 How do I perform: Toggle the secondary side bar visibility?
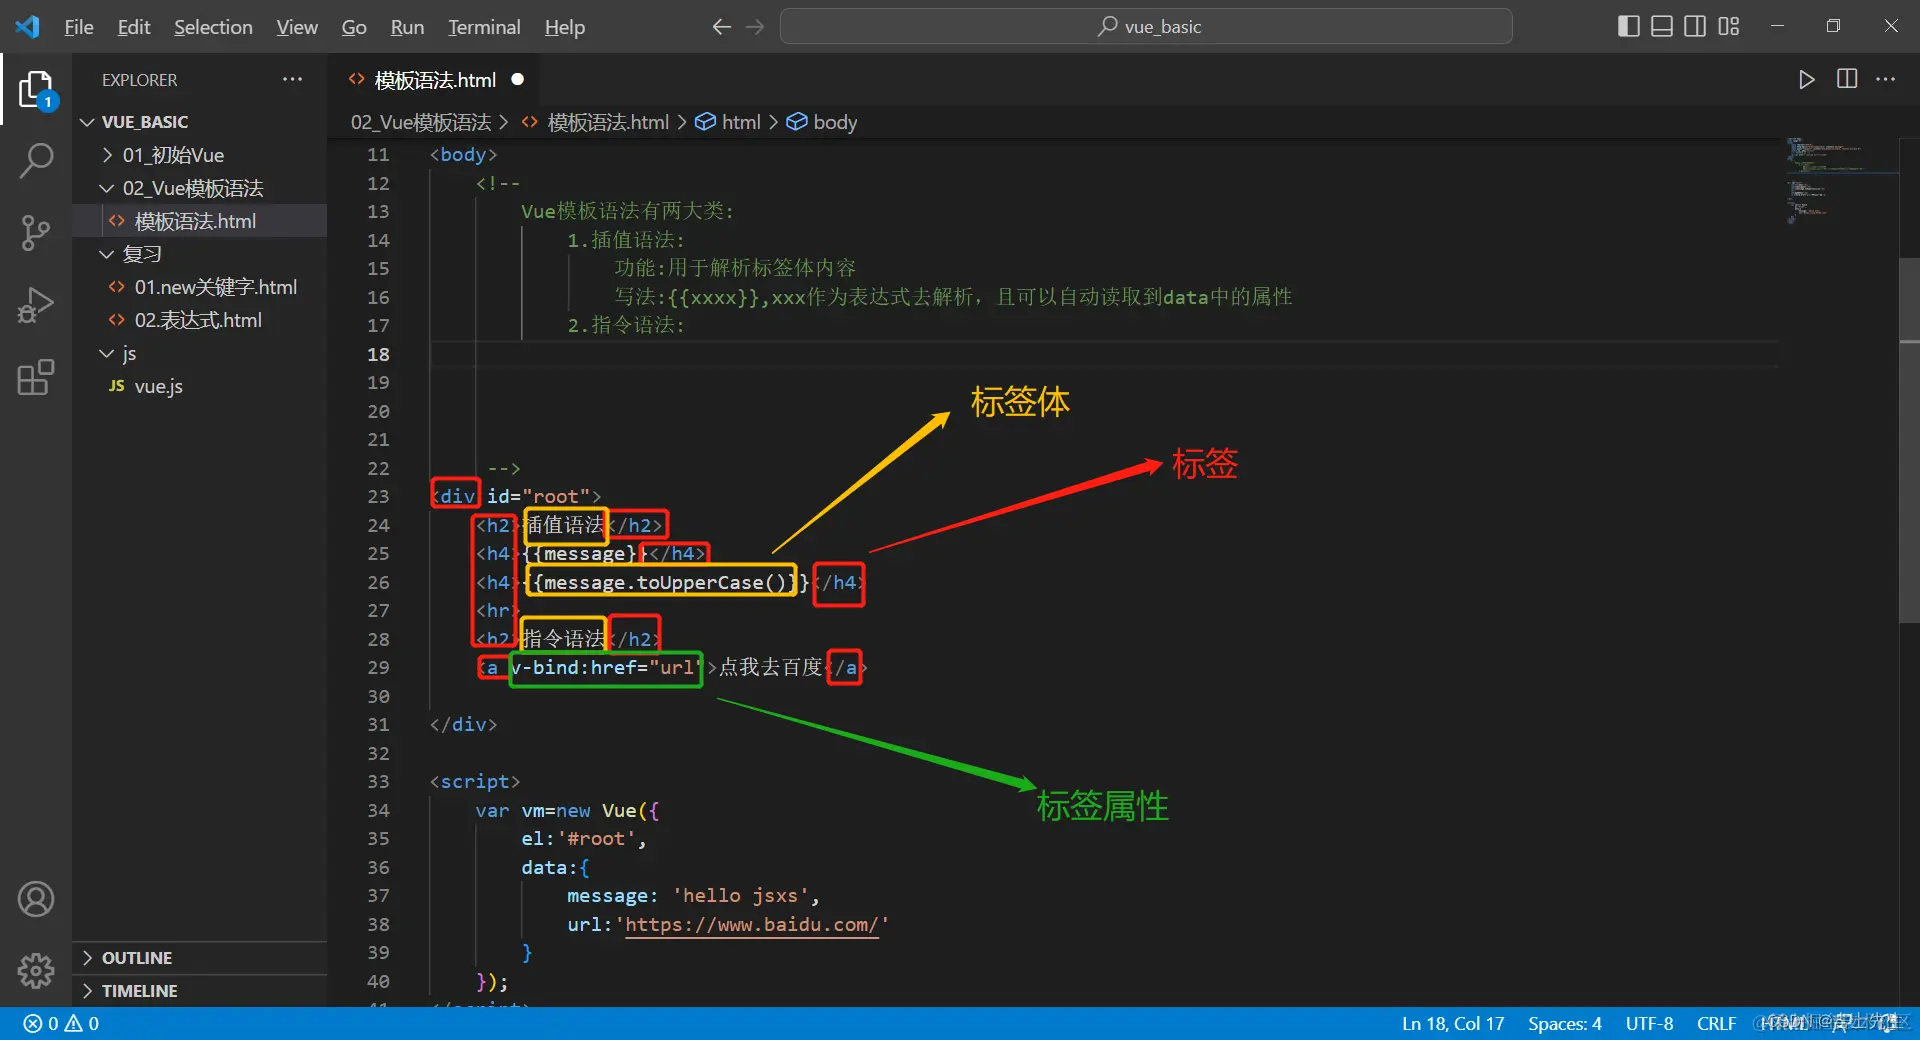[x=1695, y=26]
